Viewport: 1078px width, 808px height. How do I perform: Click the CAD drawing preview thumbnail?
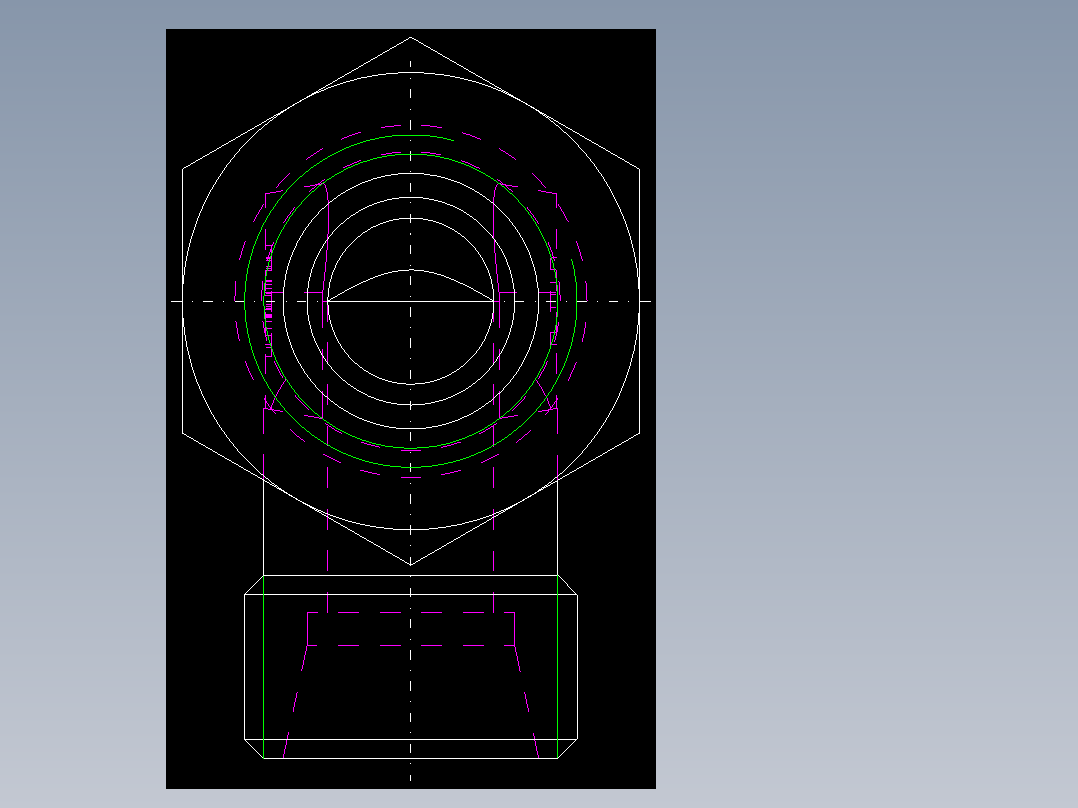tap(410, 408)
